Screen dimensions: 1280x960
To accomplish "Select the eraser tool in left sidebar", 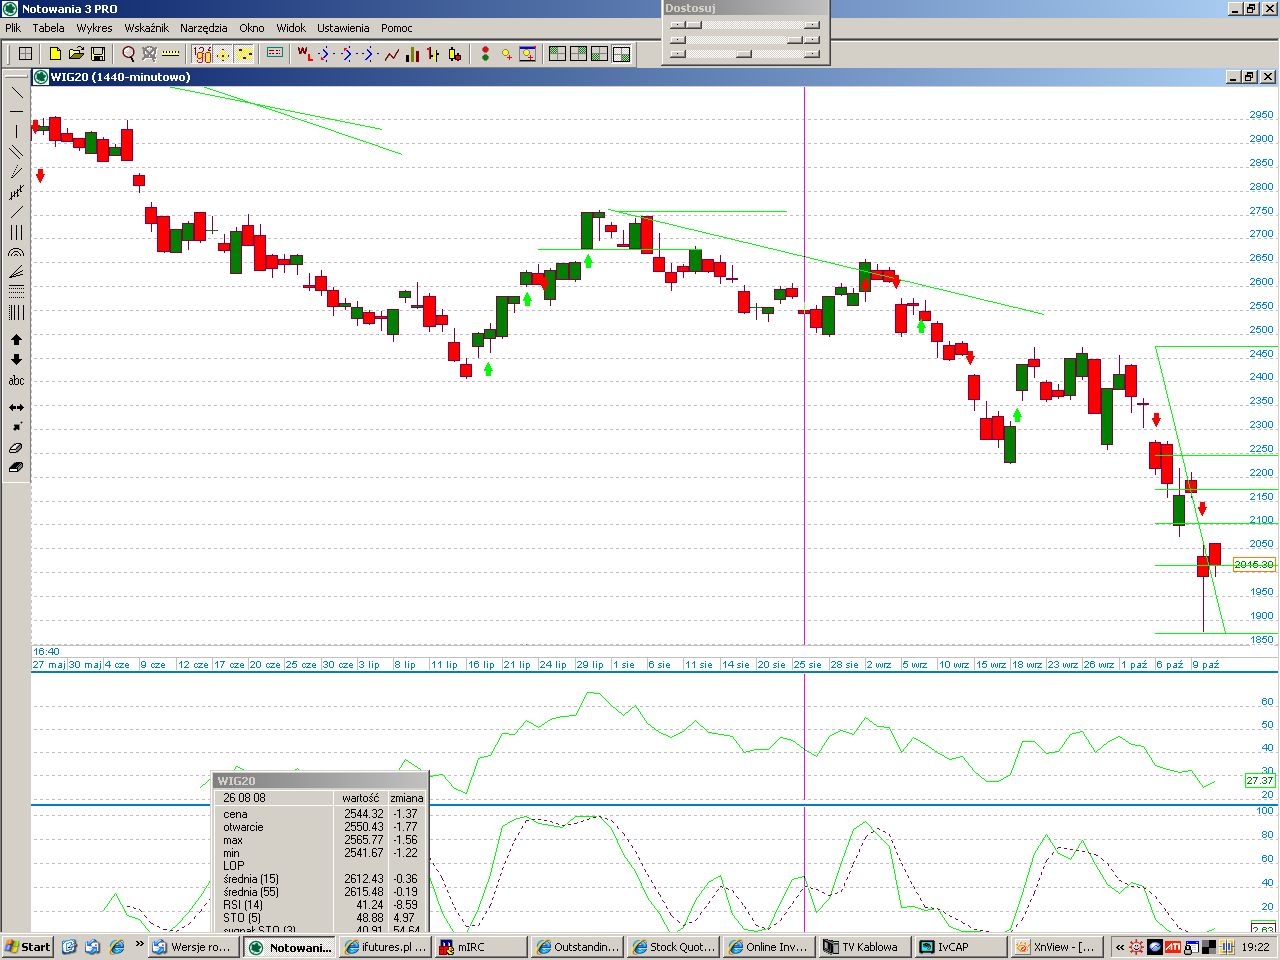I will point(16,448).
